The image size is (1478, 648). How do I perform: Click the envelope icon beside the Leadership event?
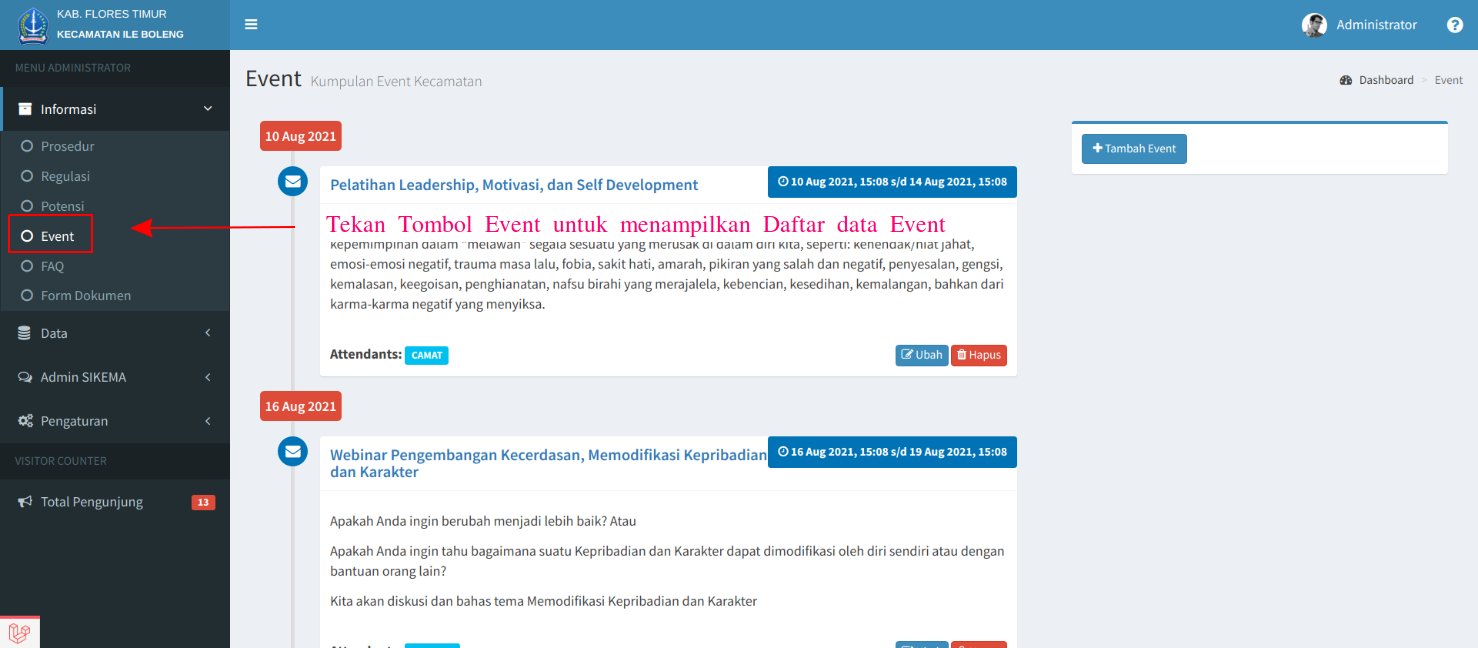[x=292, y=181]
